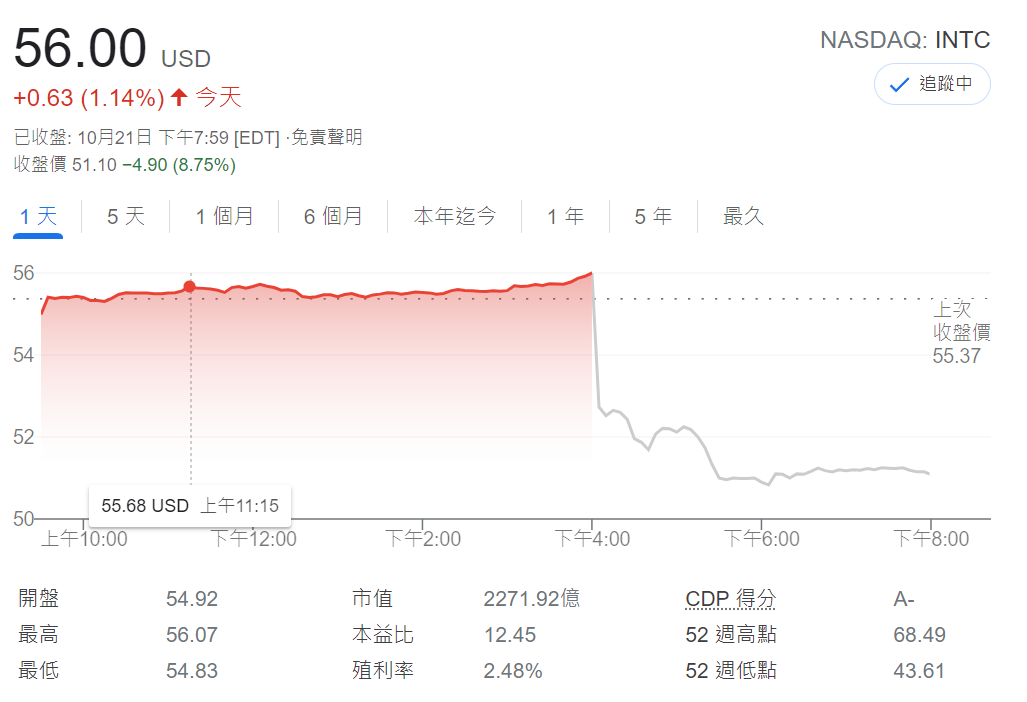
Task: Click the red up arrow icon
Action: (x=179, y=97)
